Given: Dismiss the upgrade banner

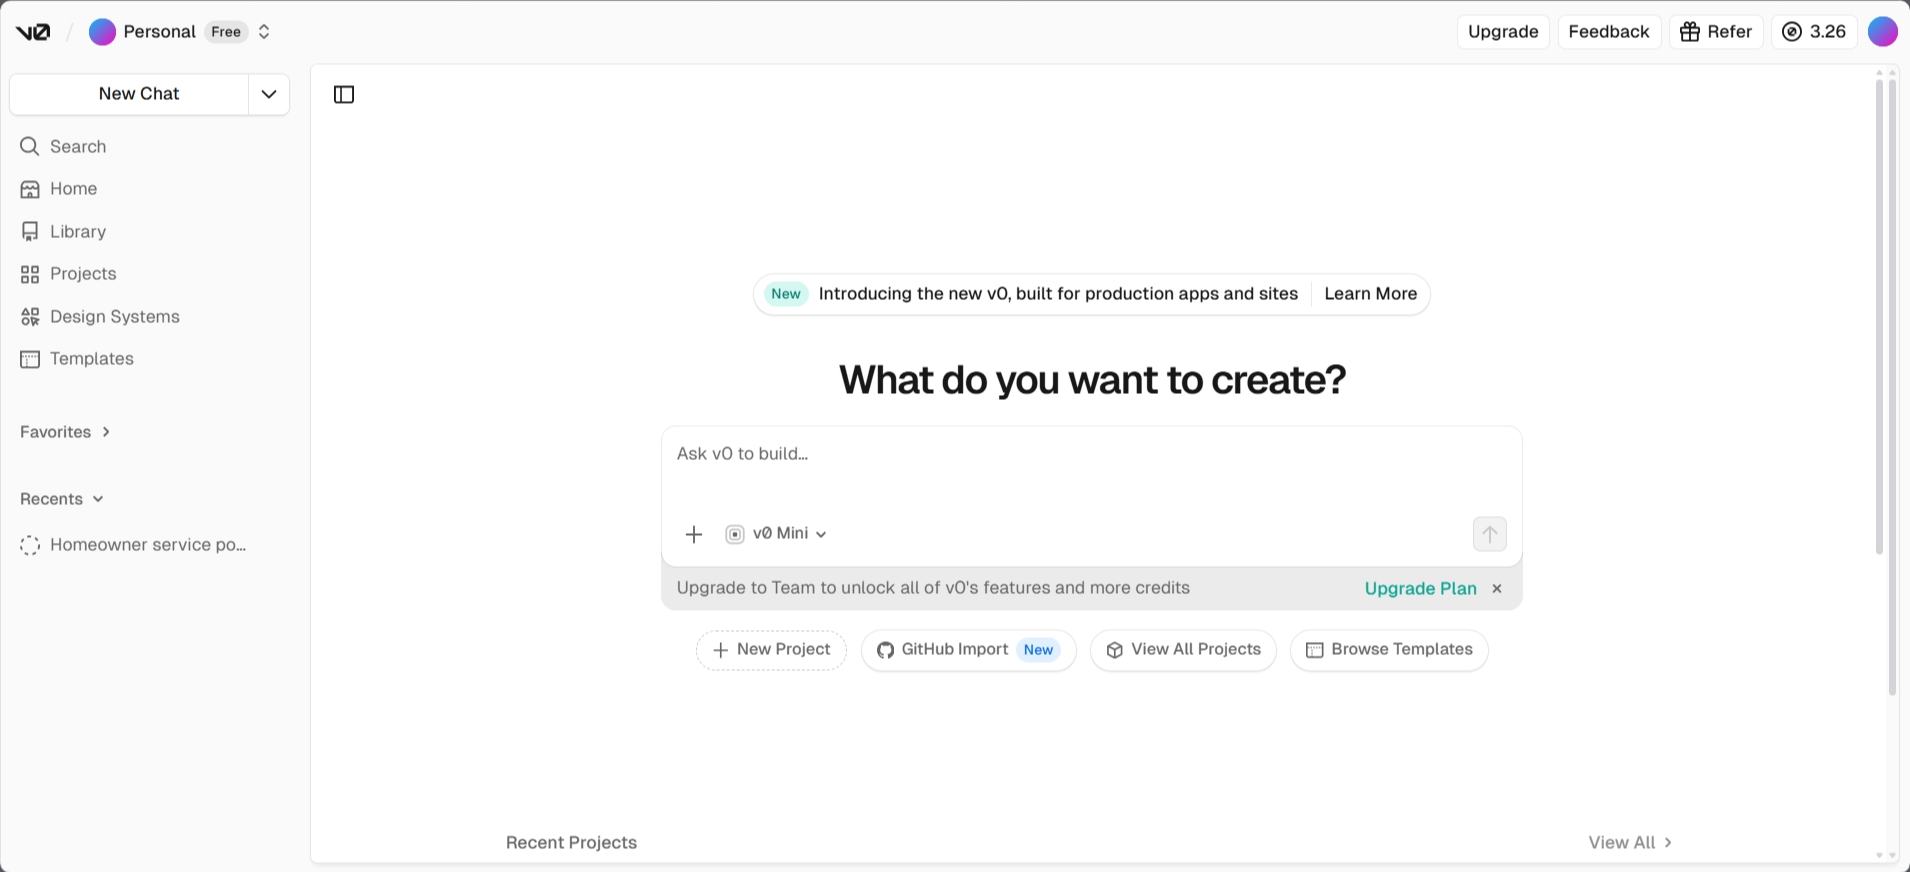Looking at the screenshot, I should click(1497, 589).
